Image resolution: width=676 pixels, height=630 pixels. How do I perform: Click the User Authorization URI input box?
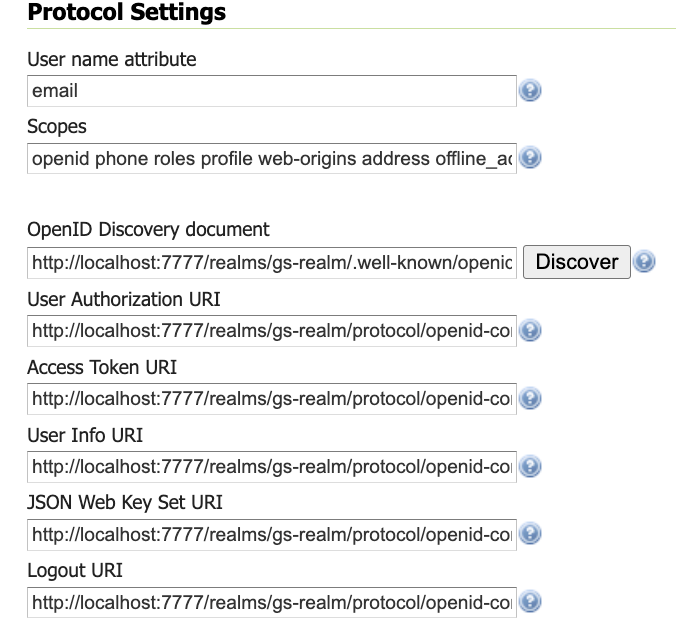[272, 330]
